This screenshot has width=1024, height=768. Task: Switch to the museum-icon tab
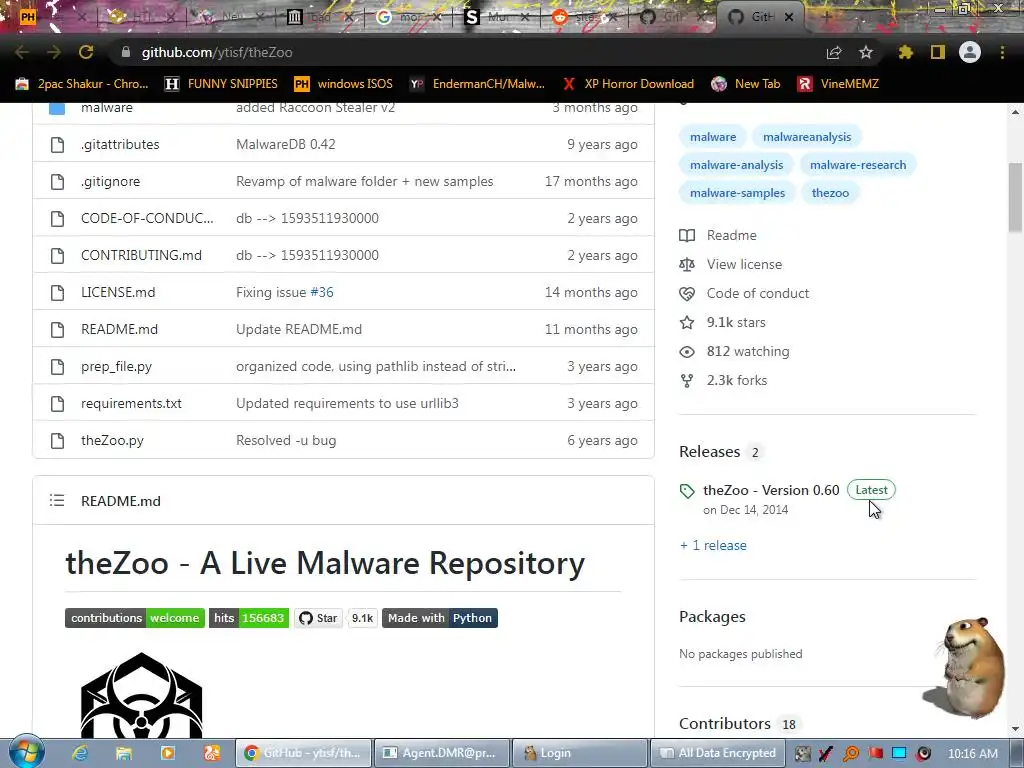[x=321, y=17]
